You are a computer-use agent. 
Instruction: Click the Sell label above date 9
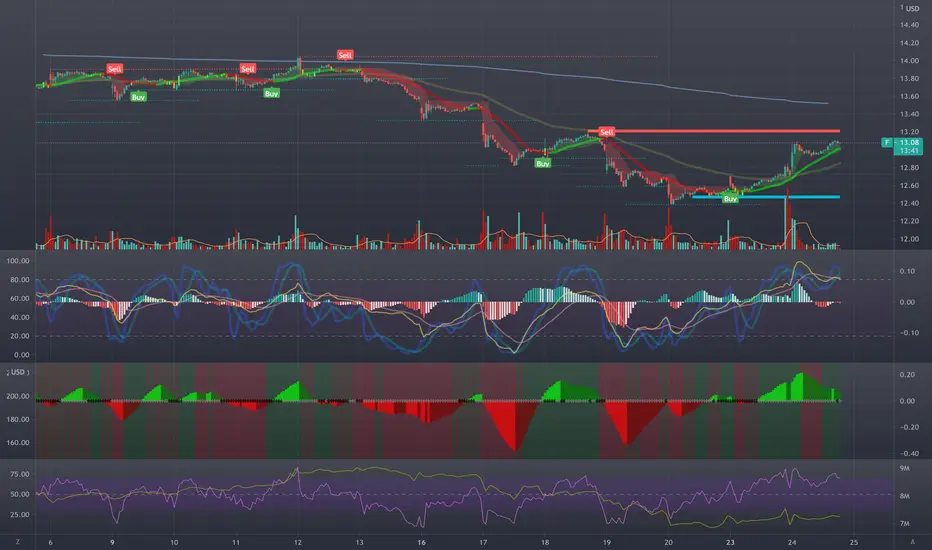pyautogui.click(x=114, y=69)
